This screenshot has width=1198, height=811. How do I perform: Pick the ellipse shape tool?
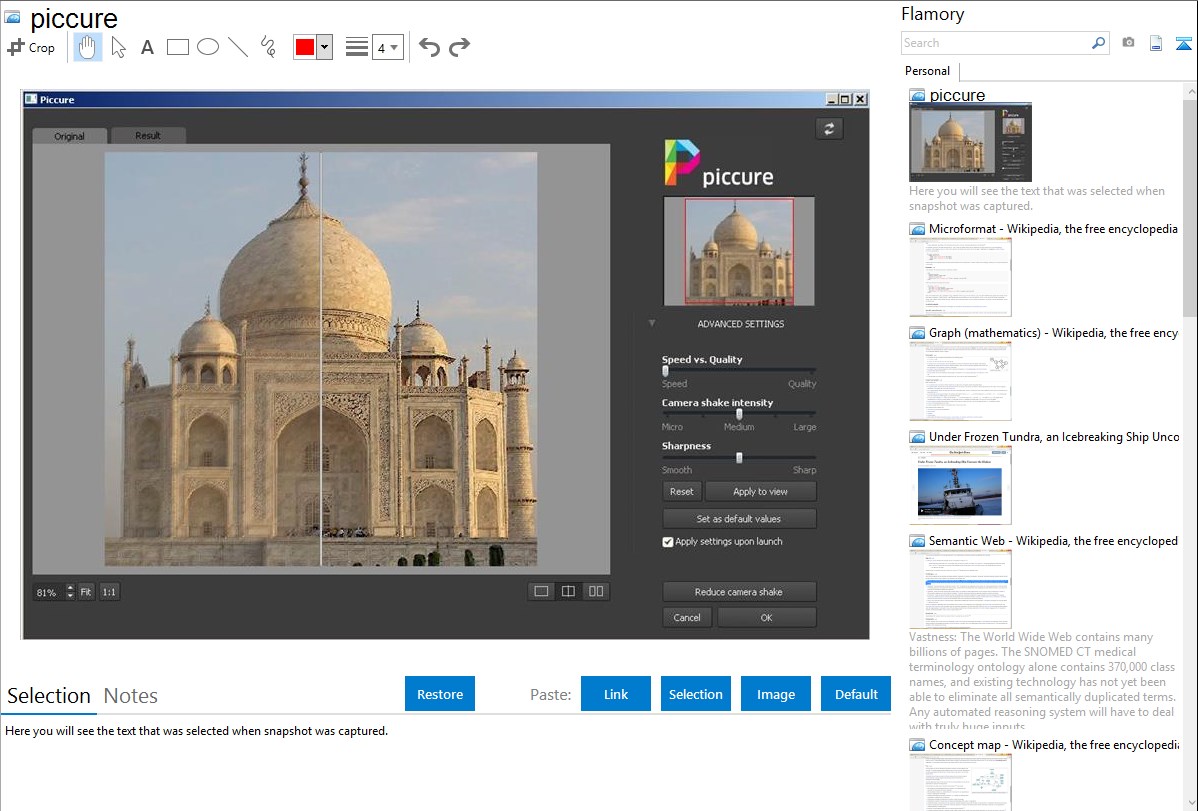coord(208,47)
